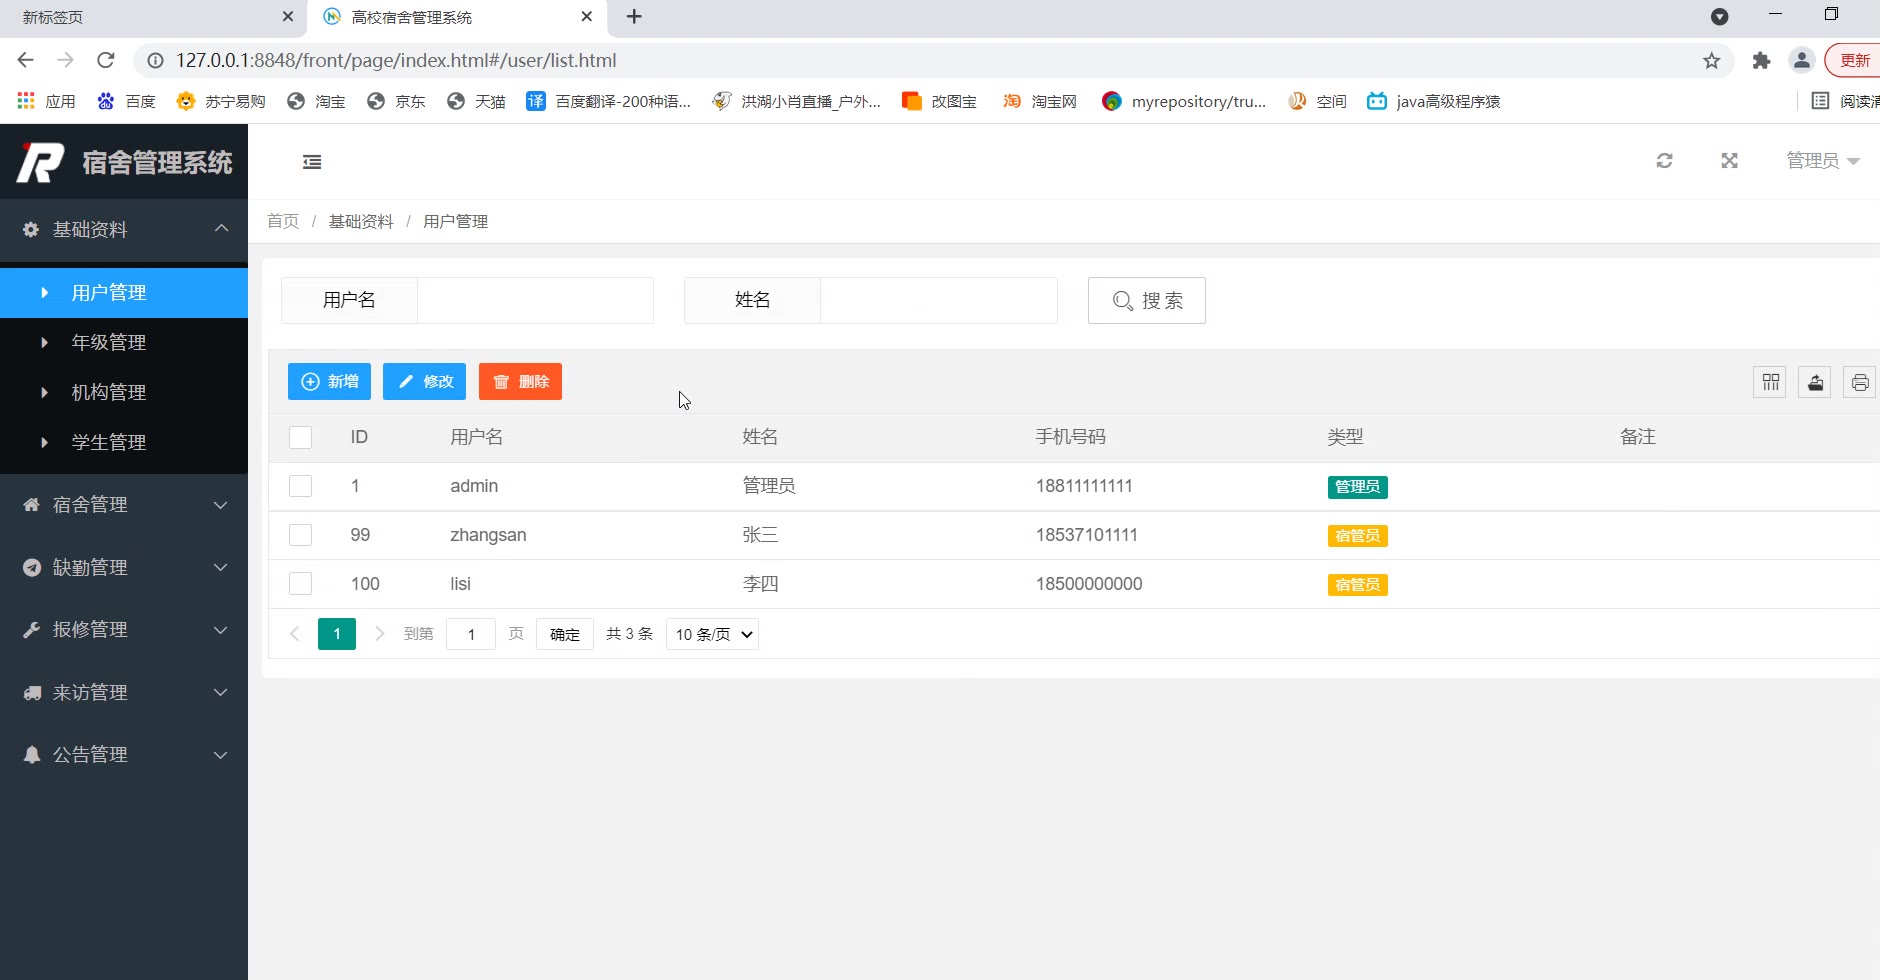Viewport: 1880px width, 980px height.
Task: Bookmark this page with the star icon
Action: click(1711, 61)
